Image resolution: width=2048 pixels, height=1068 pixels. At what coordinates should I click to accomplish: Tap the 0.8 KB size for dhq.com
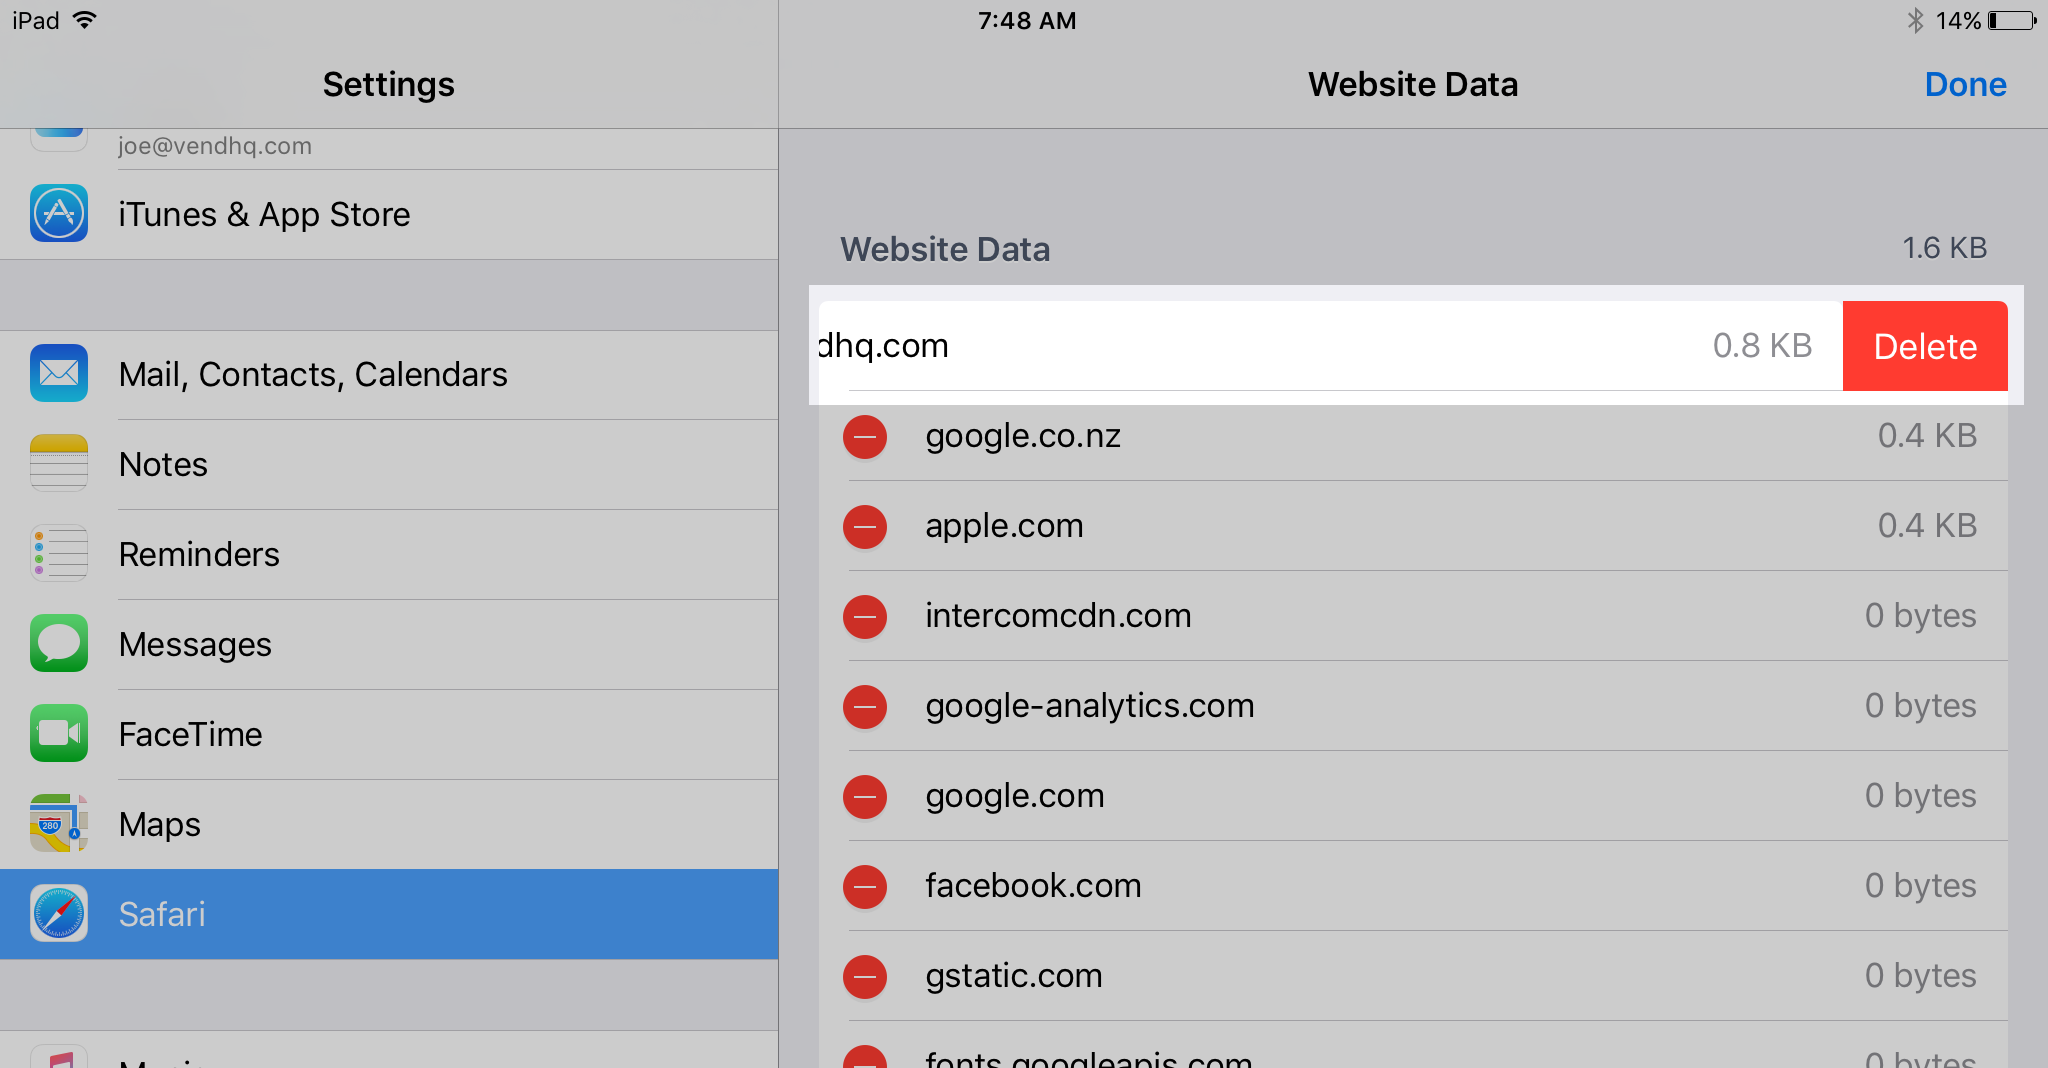pos(1762,345)
